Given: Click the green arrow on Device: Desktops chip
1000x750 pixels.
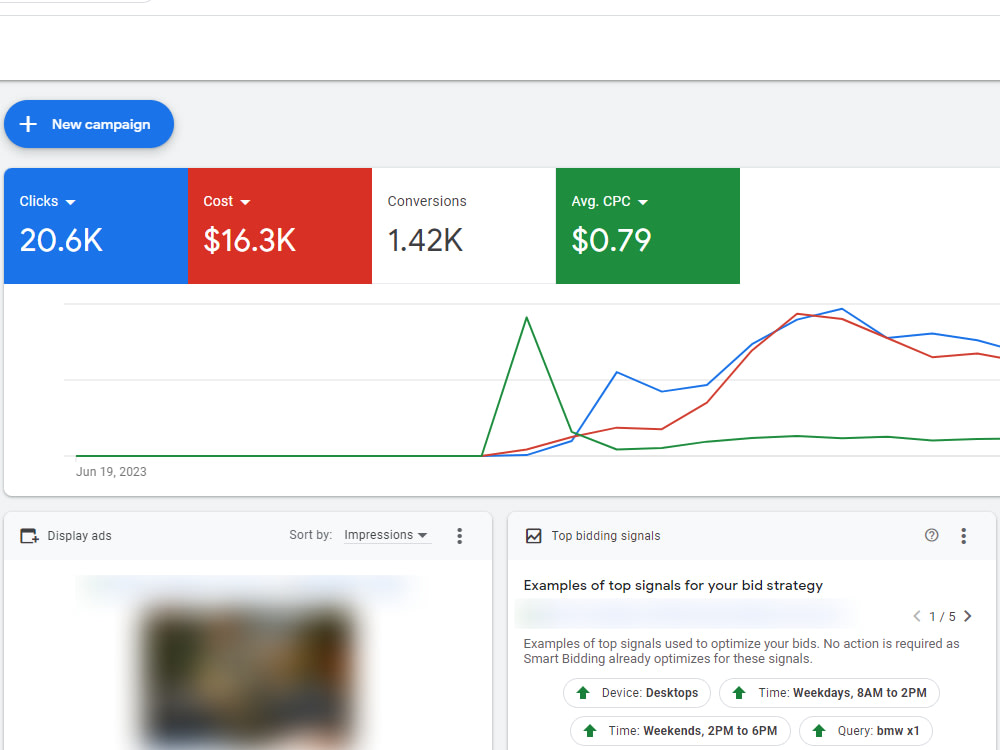Looking at the screenshot, I should [x=582, y=693].
